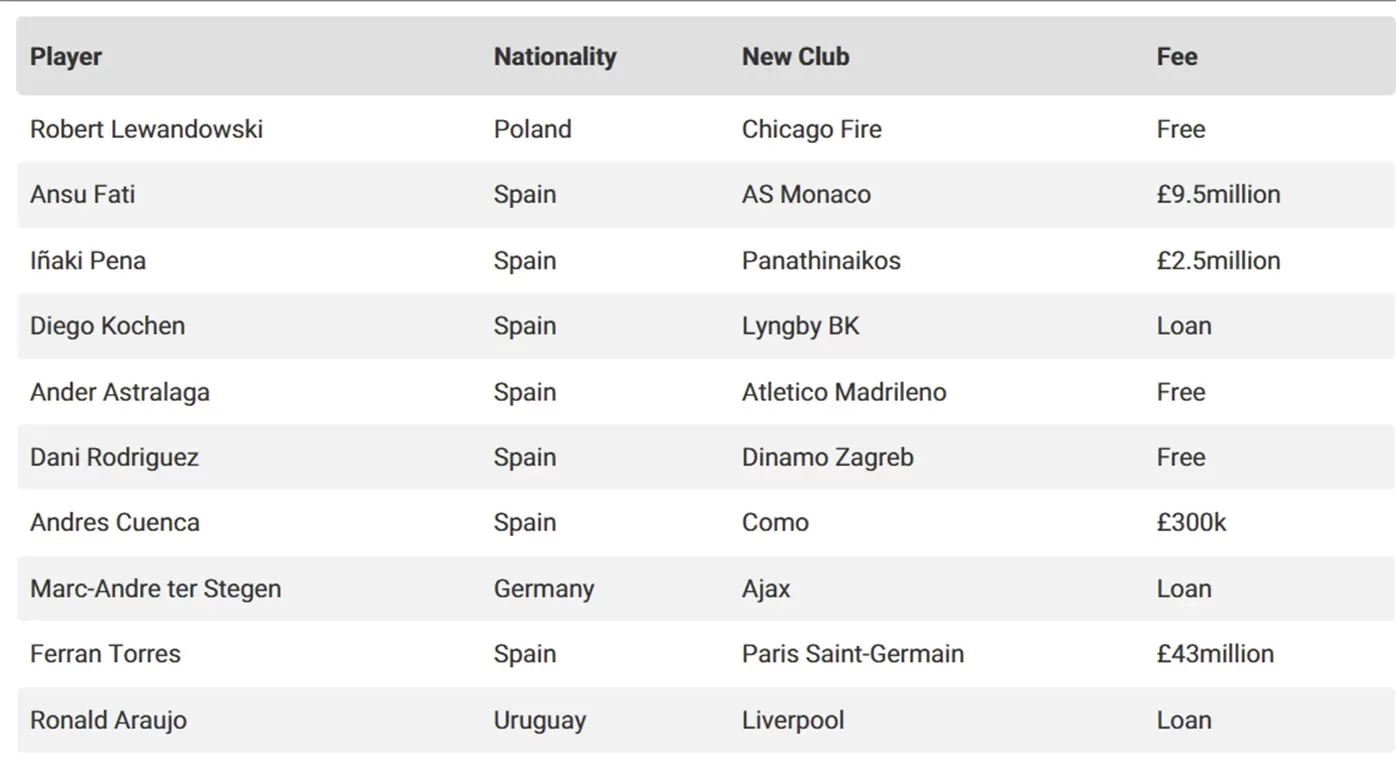Select the Robert Lewandowski player name
Viewport: 1396px width, 770px height.
[146, 129]
